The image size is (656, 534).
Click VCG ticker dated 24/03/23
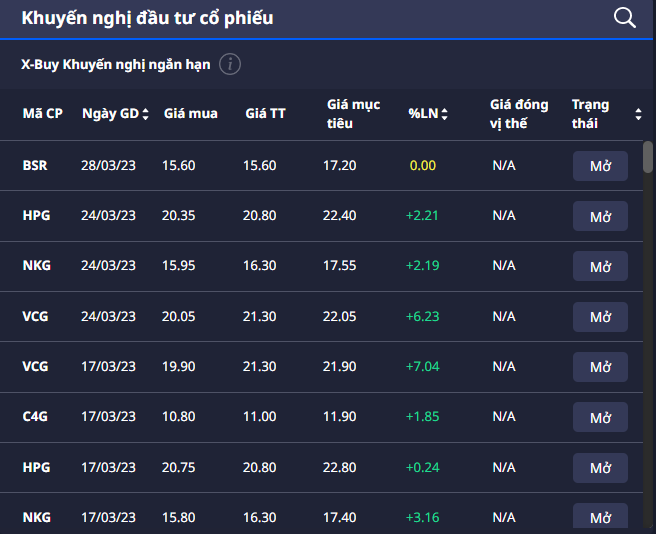click(35, 316)
